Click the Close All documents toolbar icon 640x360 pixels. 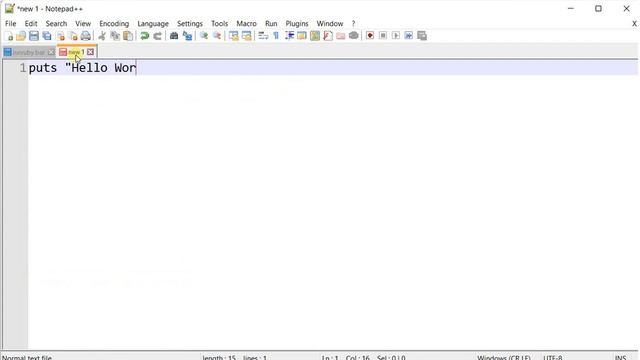73,36
